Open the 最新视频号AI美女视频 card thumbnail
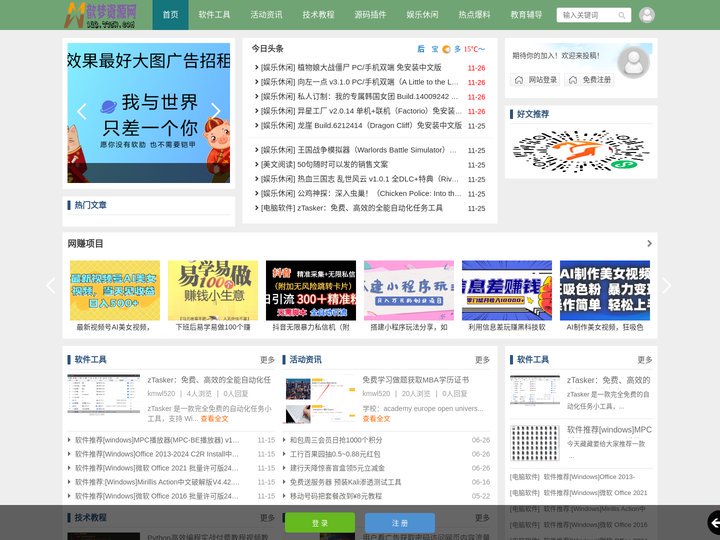Screen dimensions: 720x540 [x=115, y=290]
